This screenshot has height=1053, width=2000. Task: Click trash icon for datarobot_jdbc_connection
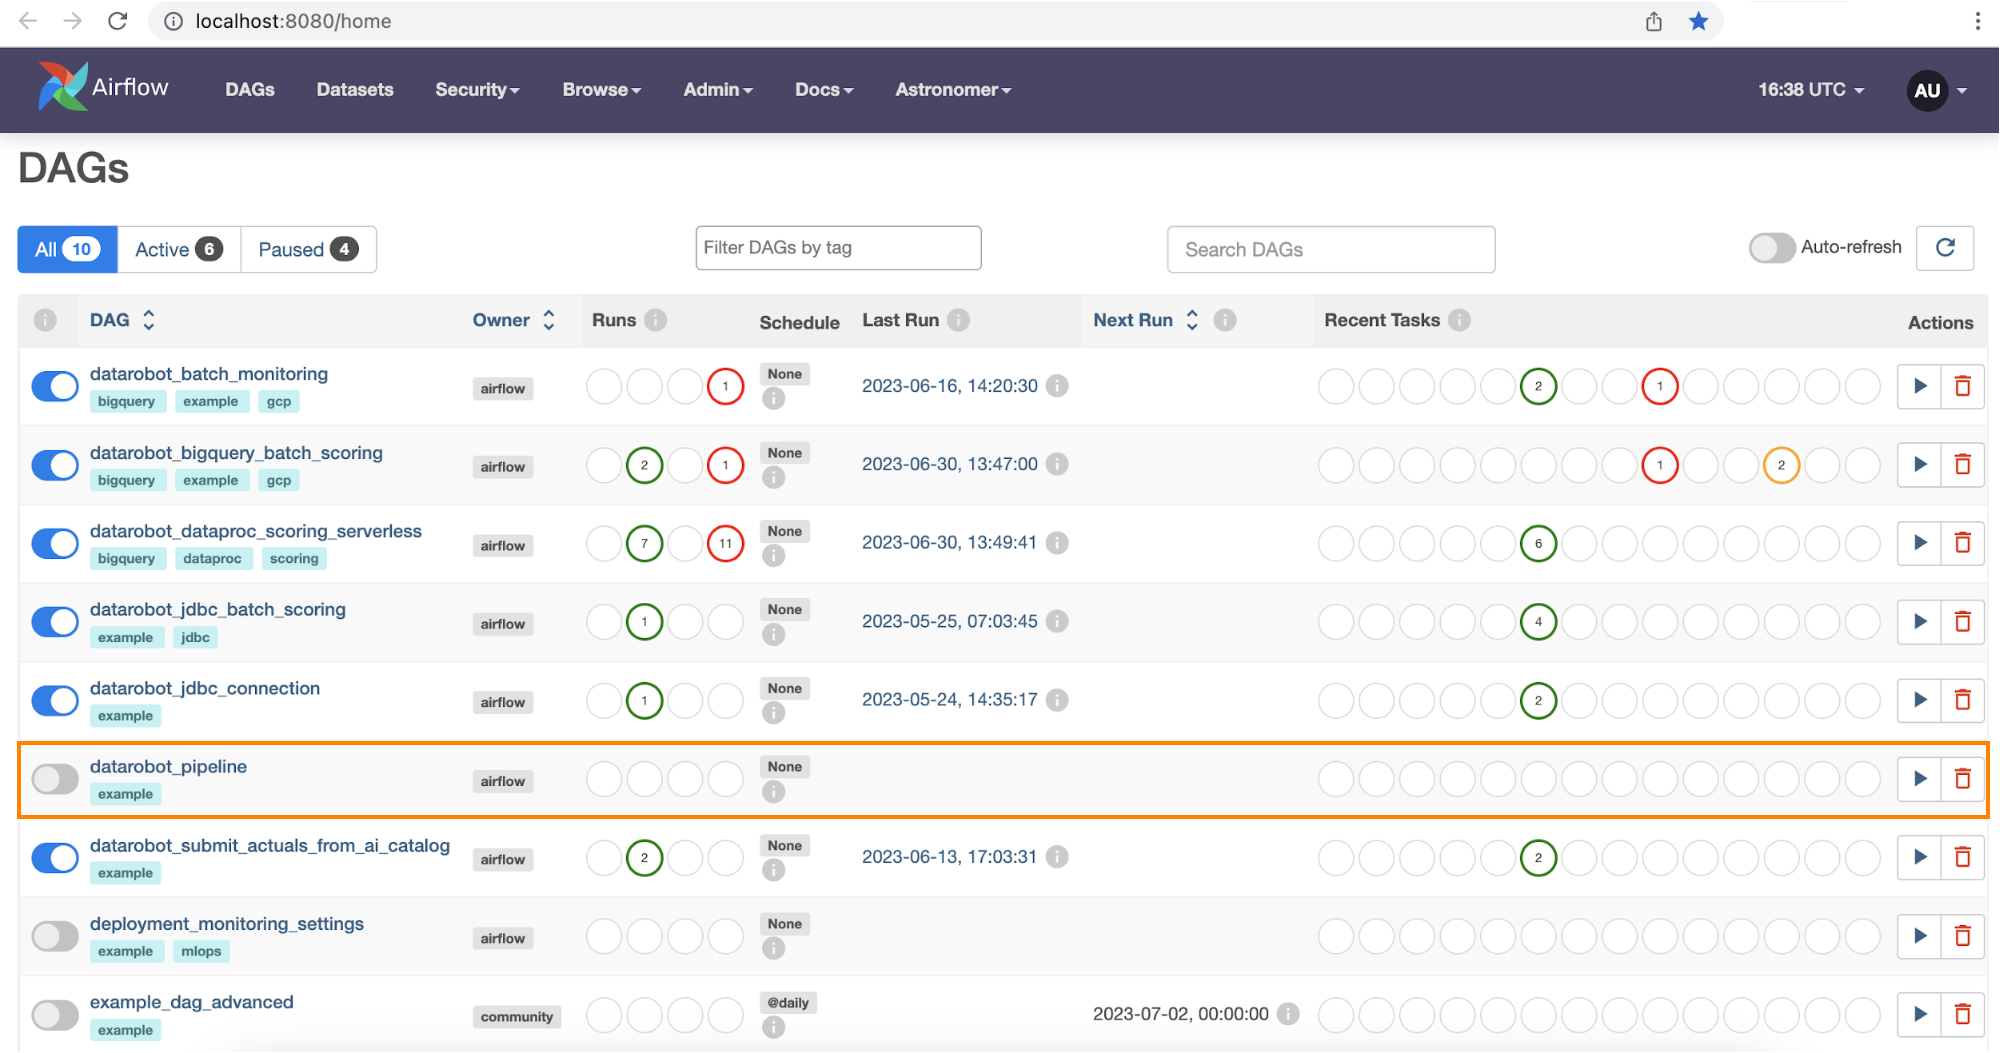[1962, 700]
